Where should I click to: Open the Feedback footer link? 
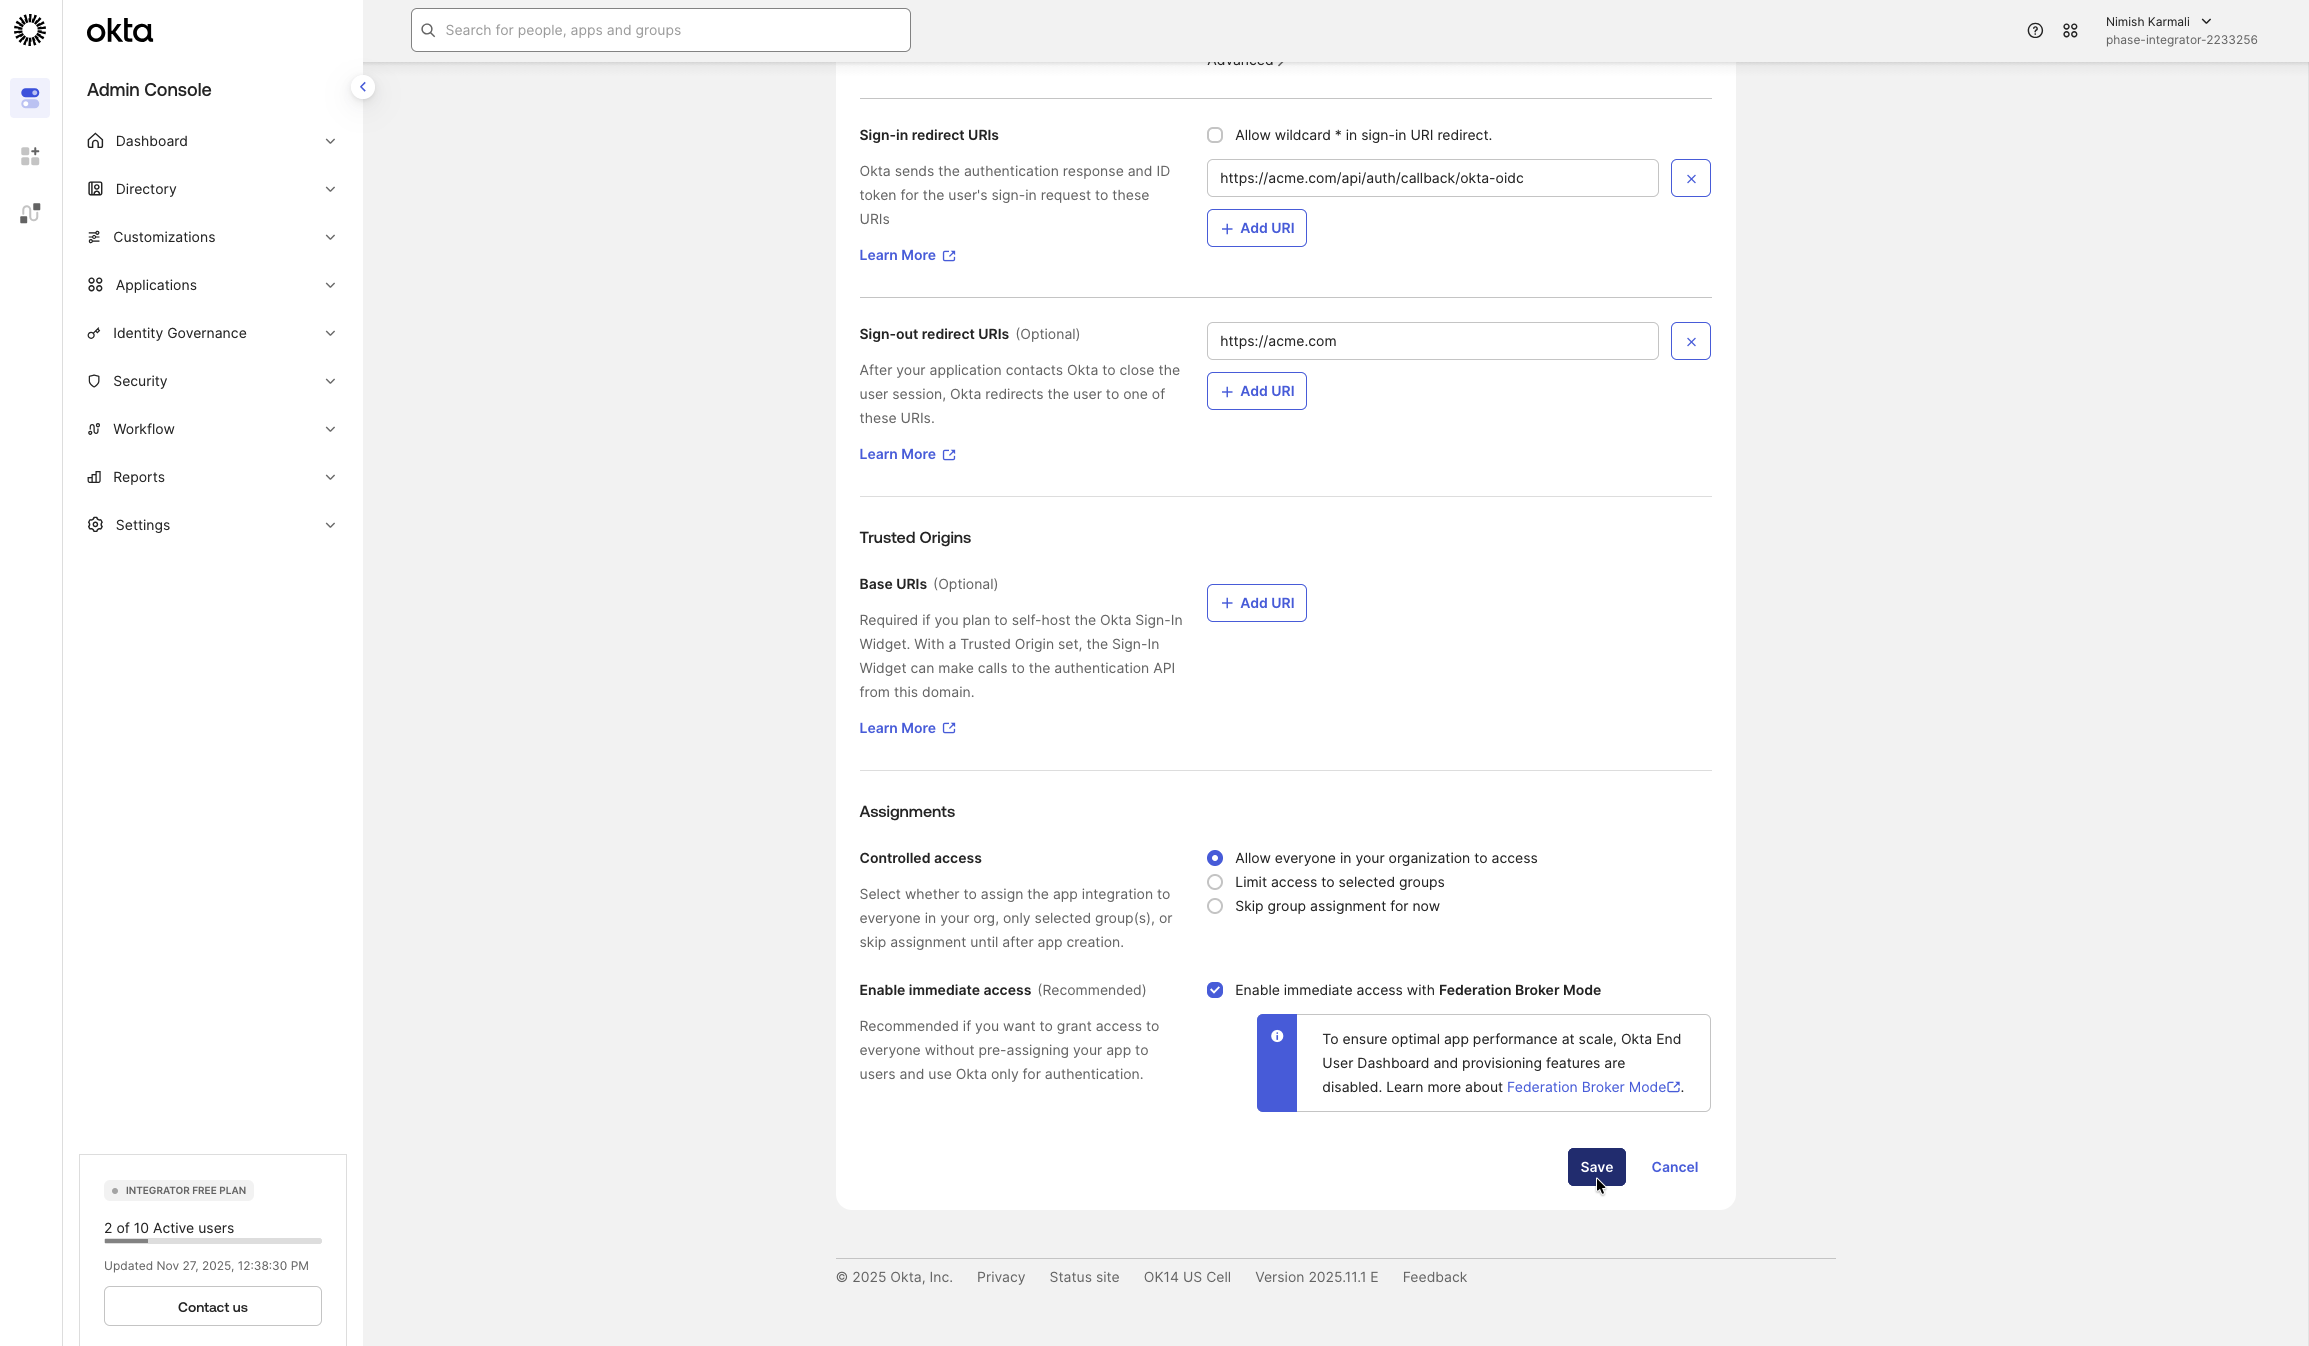(1434, 1277)
